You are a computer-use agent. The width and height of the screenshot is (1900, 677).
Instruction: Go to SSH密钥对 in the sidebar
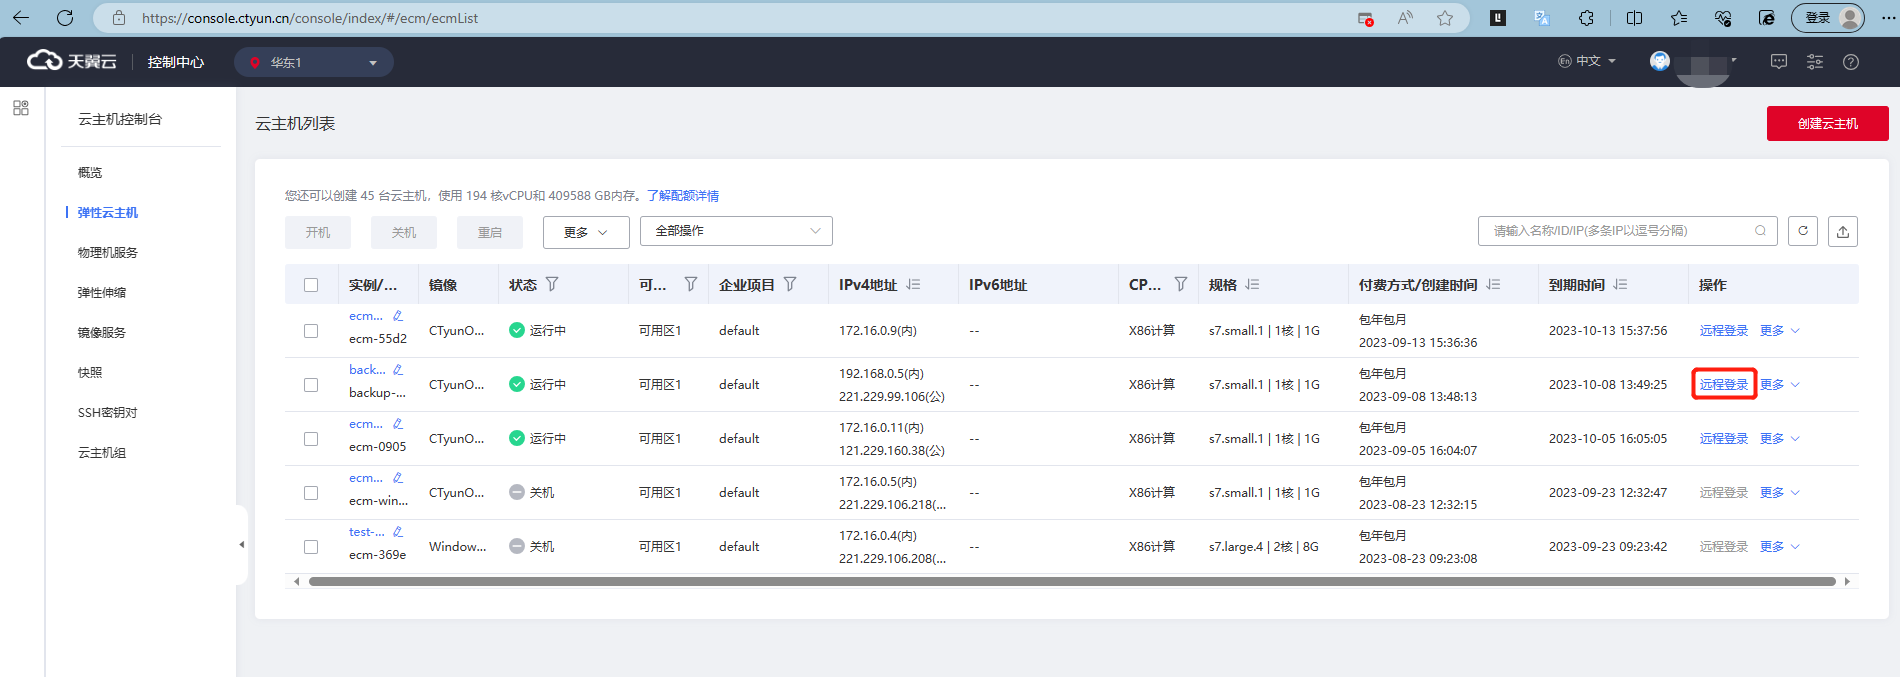point(108,413)
